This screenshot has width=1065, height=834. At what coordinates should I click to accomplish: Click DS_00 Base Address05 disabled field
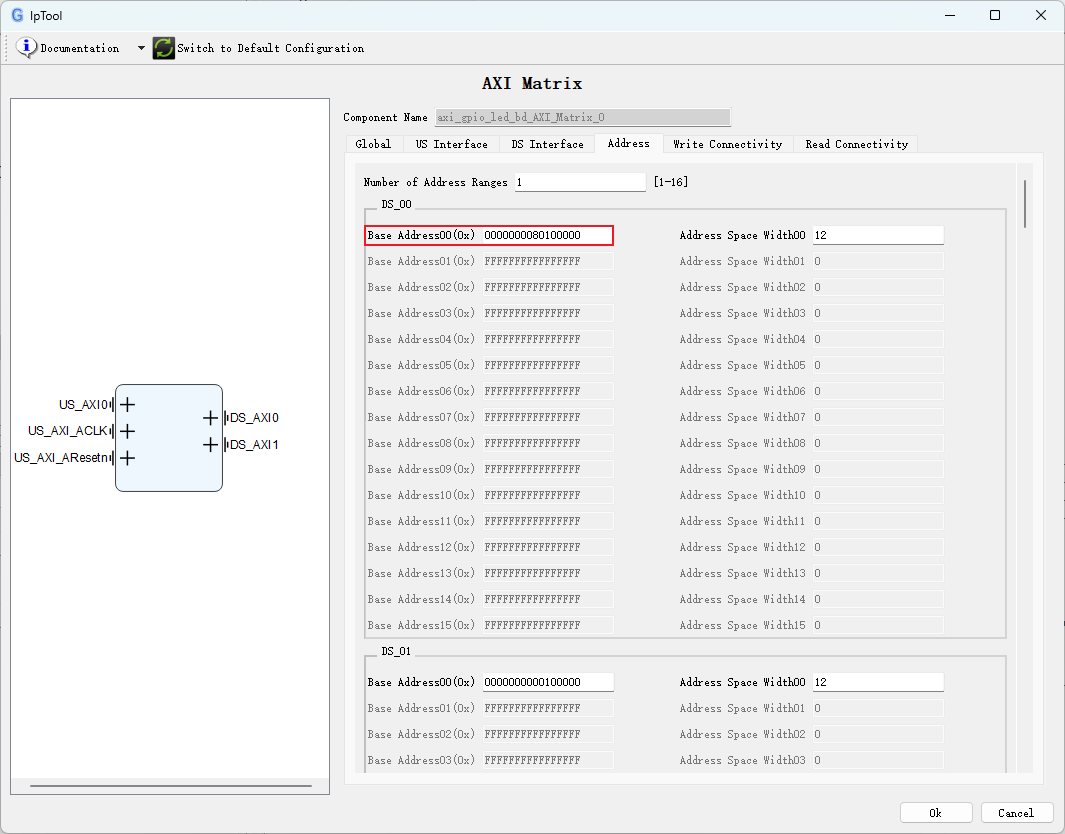[x=548, y=365]
